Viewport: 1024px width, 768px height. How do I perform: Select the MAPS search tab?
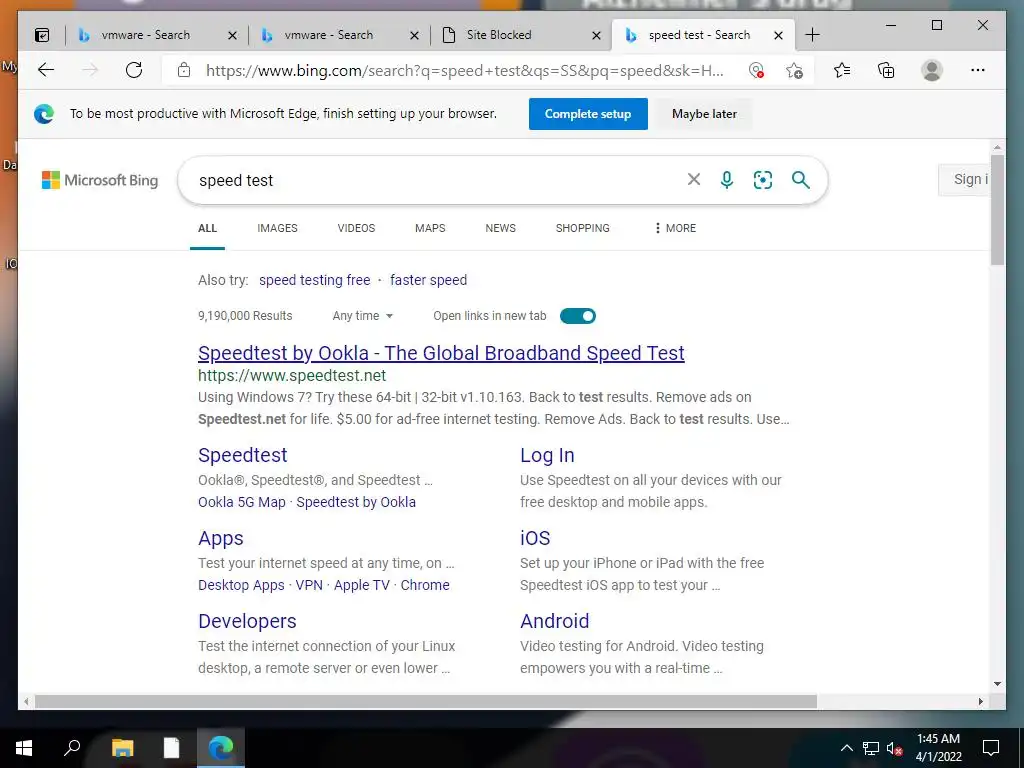(x=430, y=228)
